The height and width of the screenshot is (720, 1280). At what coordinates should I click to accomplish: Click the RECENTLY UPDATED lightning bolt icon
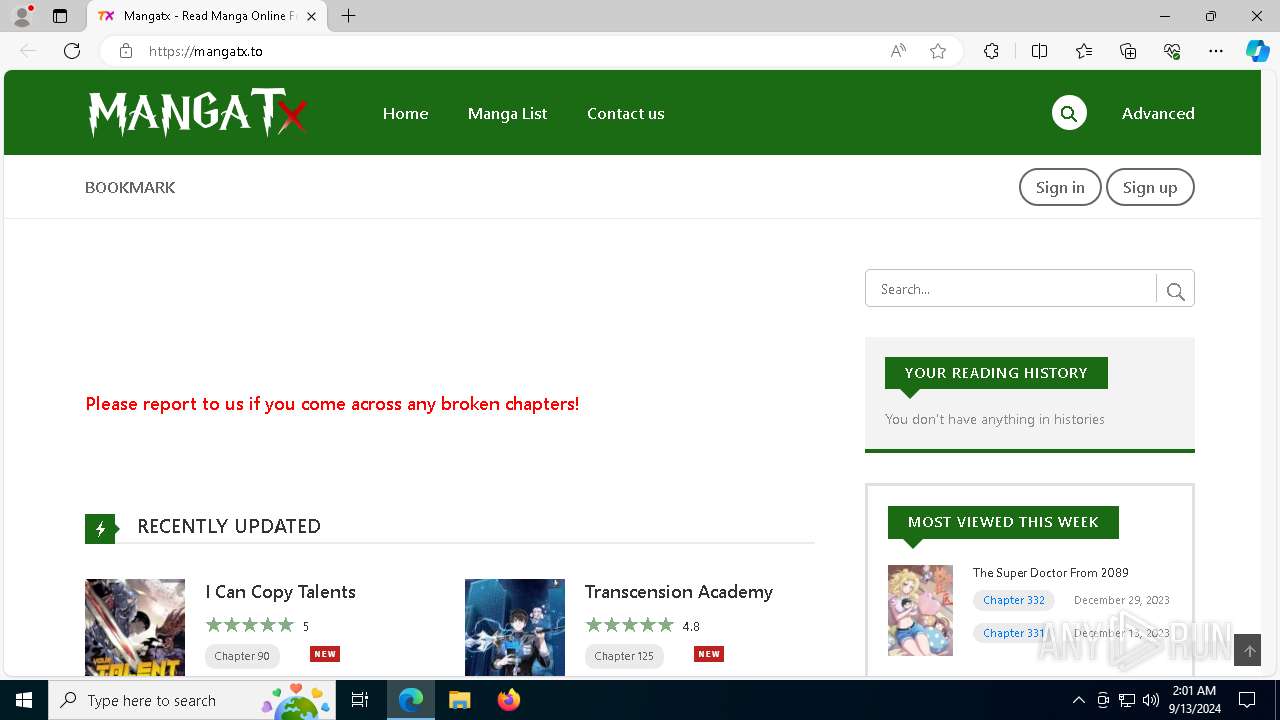coord(100,528)
